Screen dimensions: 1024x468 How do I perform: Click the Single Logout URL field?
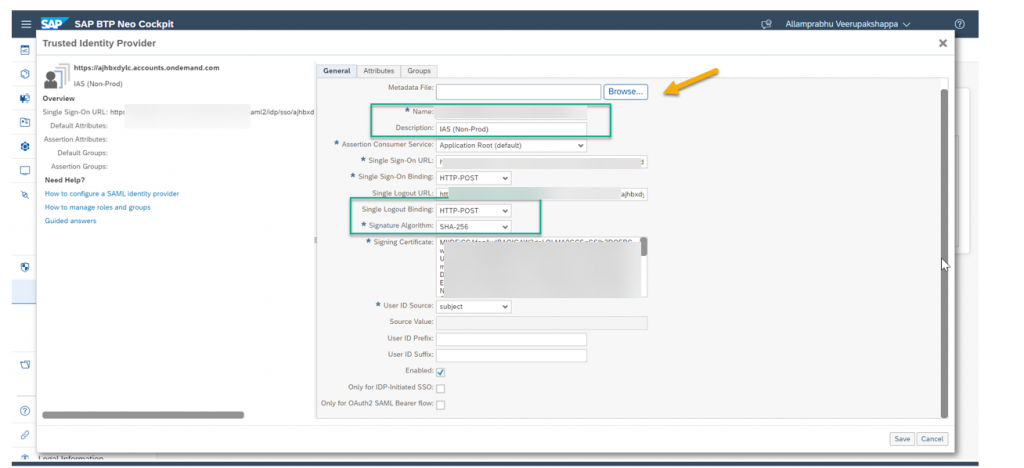(x=541, y=194)
